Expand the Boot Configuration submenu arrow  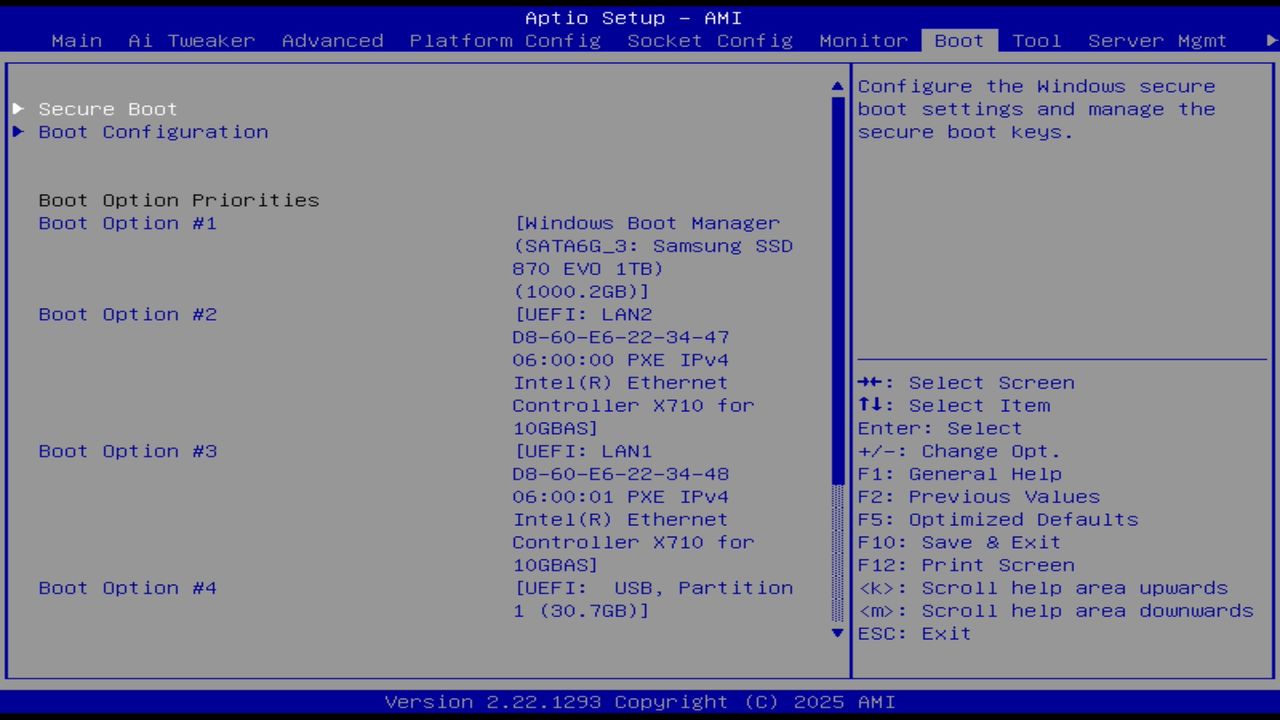(17, 131)
